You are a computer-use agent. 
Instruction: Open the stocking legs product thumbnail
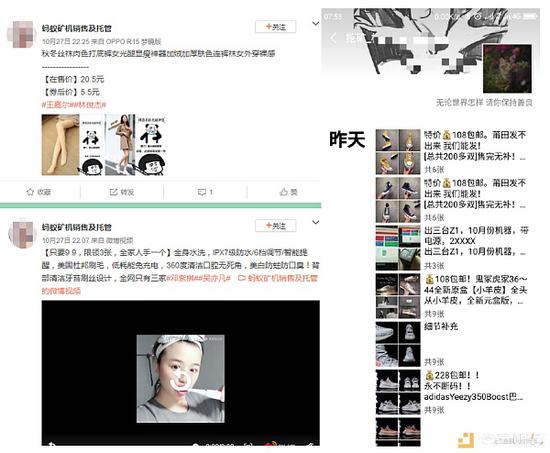tap(60, 145)
